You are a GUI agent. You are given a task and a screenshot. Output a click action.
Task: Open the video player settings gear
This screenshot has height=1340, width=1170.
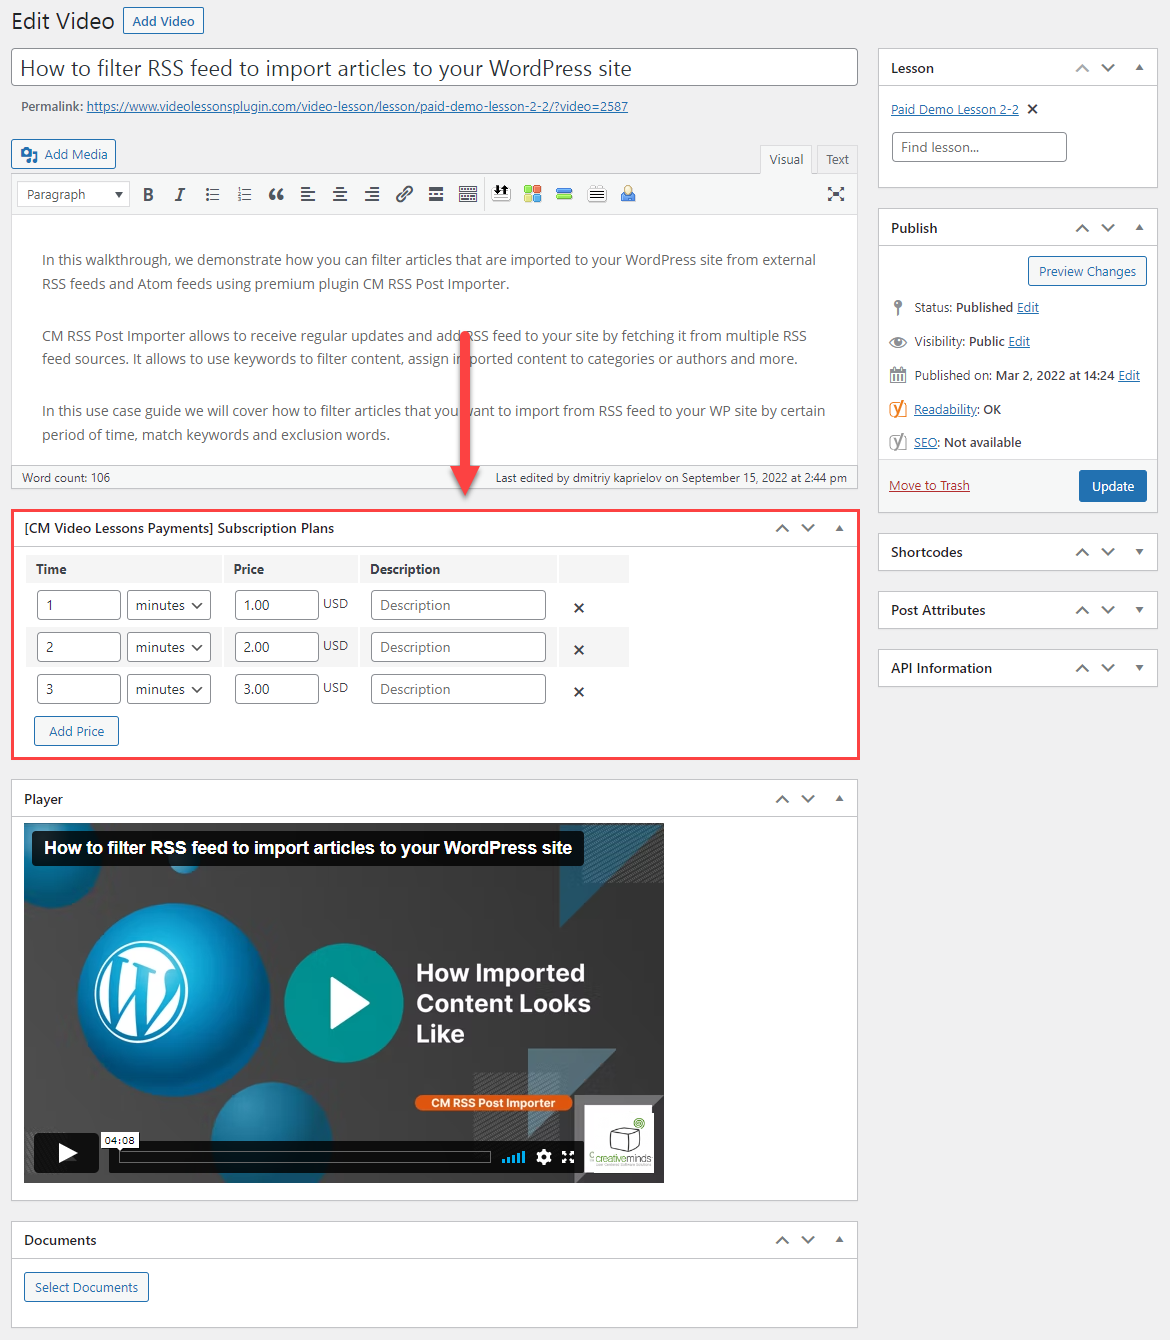544,1157
